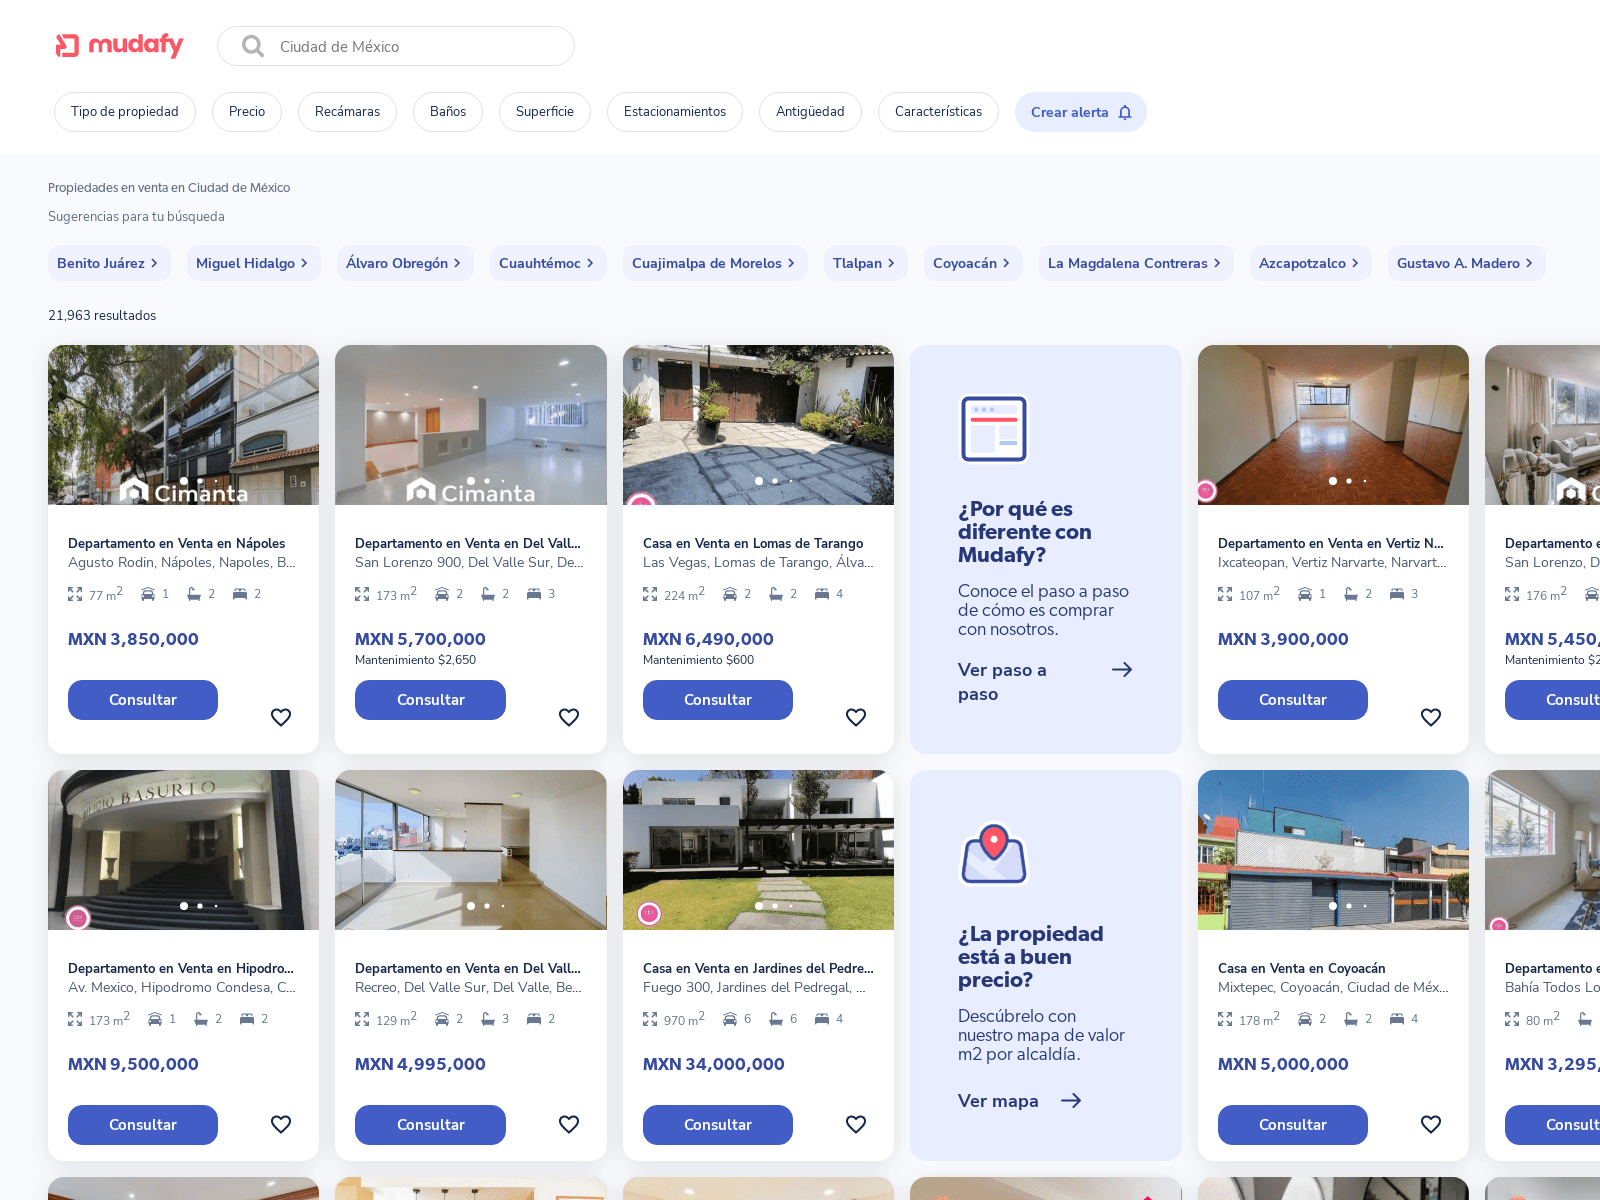
Task: Favorite the Jardines del Pedregal casa heart
Action: 856,1124
